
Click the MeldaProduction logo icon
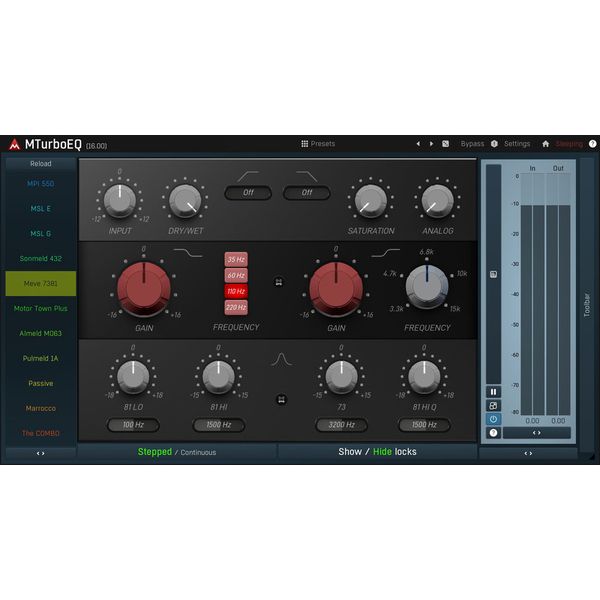point(15,144)
